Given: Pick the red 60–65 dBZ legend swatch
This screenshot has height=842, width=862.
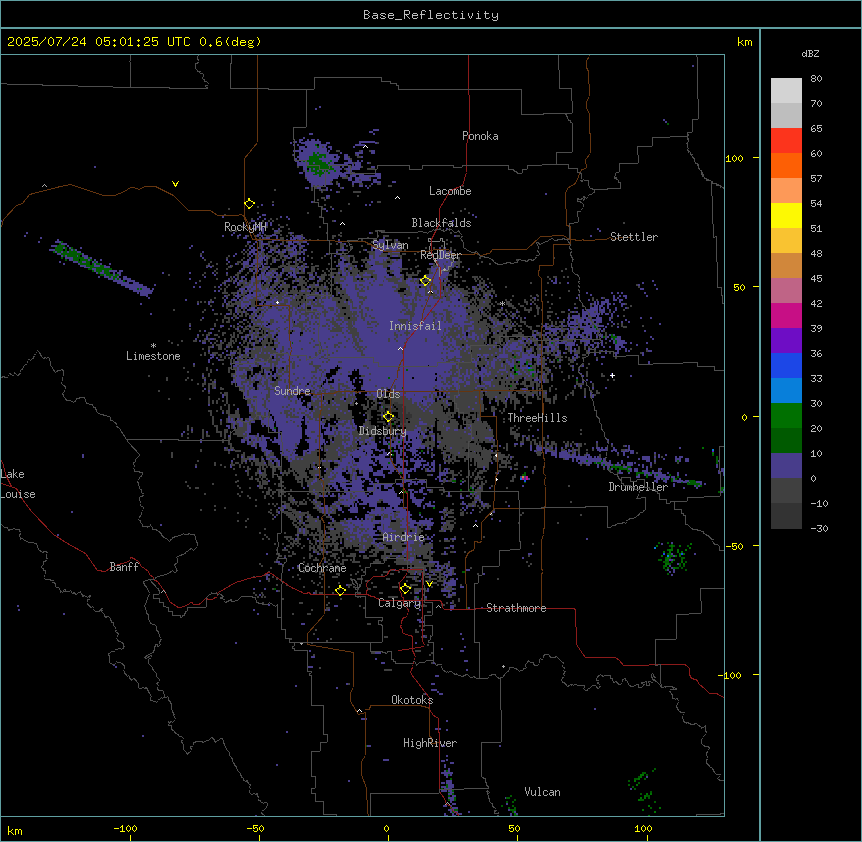Looking at the screenshot, I should [786, 141].
